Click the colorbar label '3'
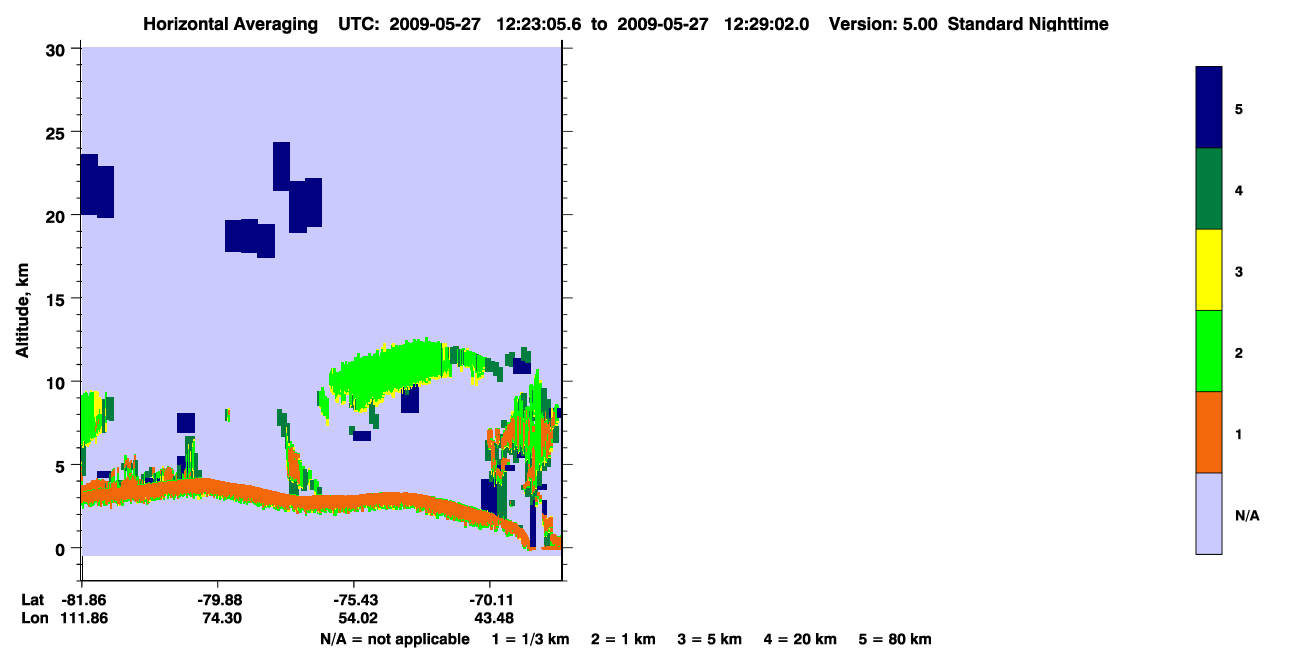This screenshot has width=1300, height=667. pyautogui.click(x=1239, y=271)
